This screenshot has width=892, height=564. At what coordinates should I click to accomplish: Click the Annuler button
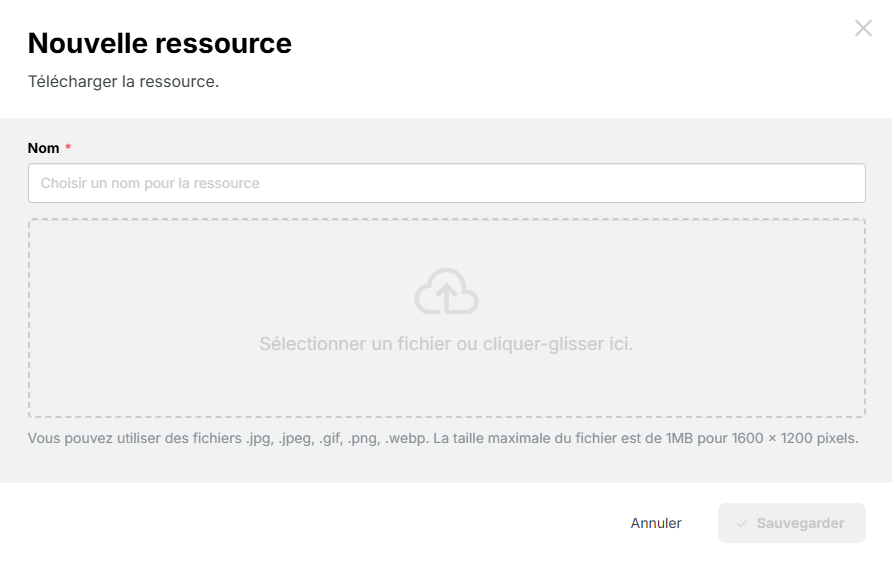pos(655,523)
